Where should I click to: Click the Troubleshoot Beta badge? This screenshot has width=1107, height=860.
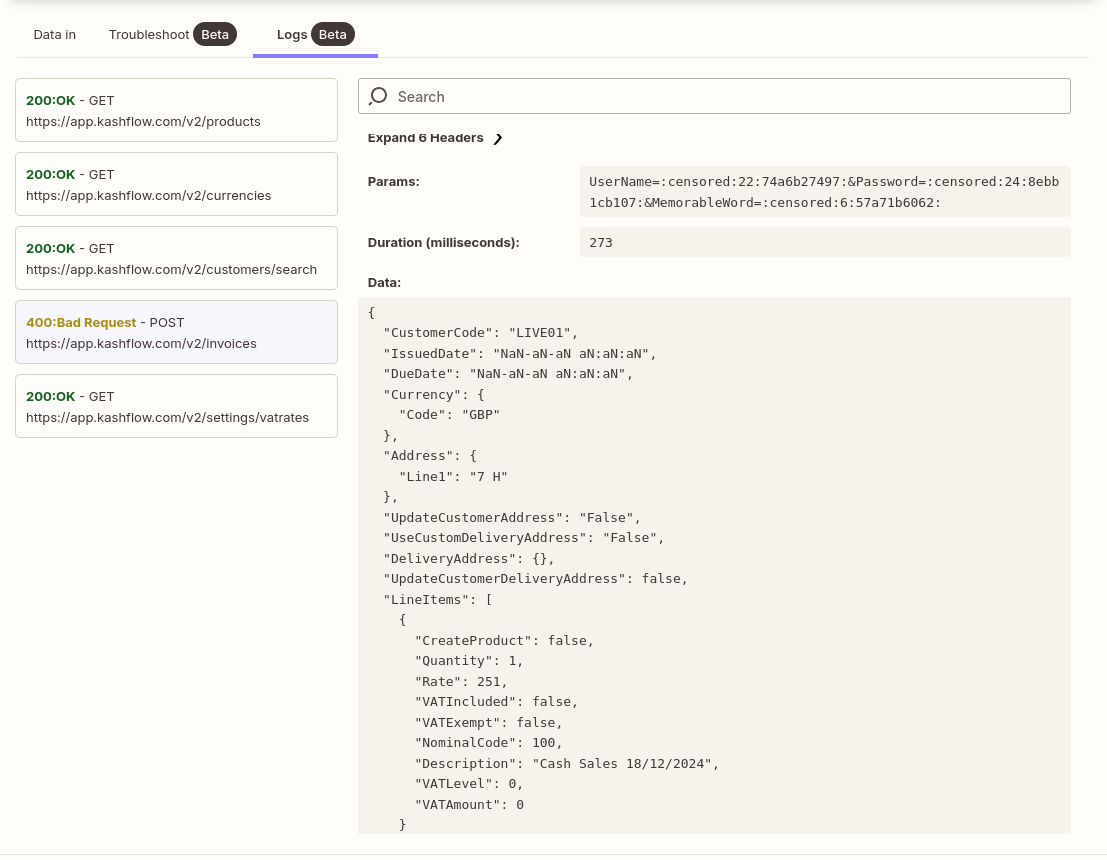pos(215,35)
